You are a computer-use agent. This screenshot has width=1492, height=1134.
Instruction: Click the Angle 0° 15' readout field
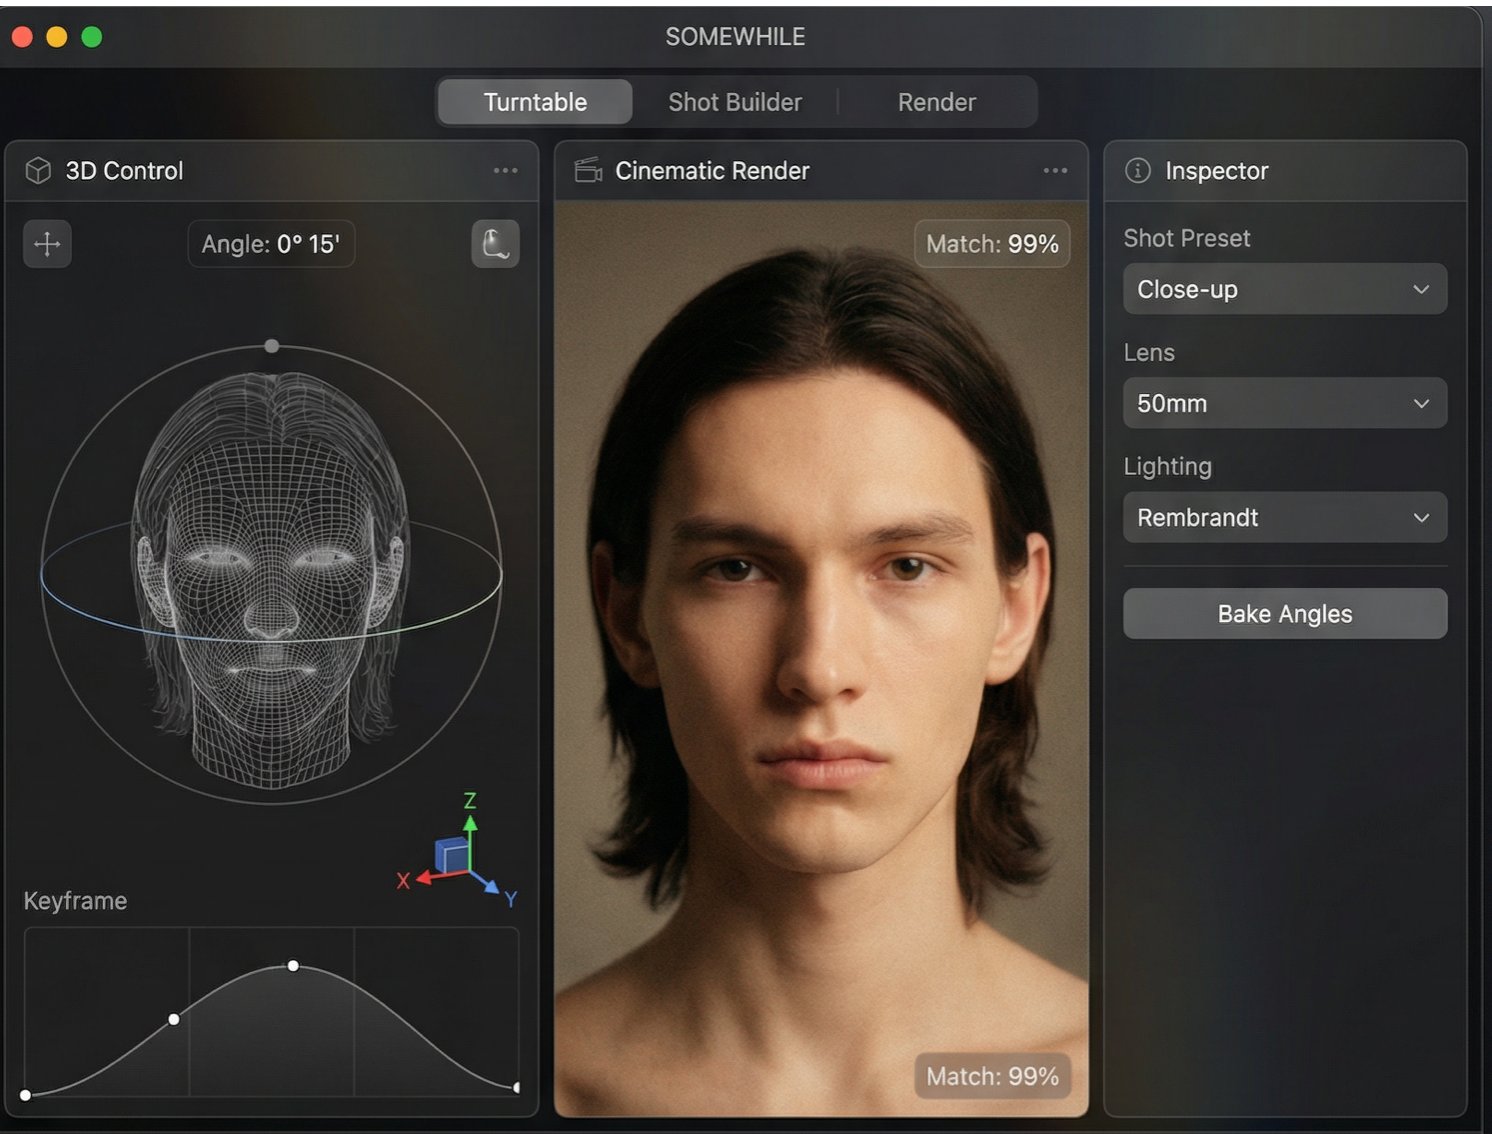click(271, 244)
